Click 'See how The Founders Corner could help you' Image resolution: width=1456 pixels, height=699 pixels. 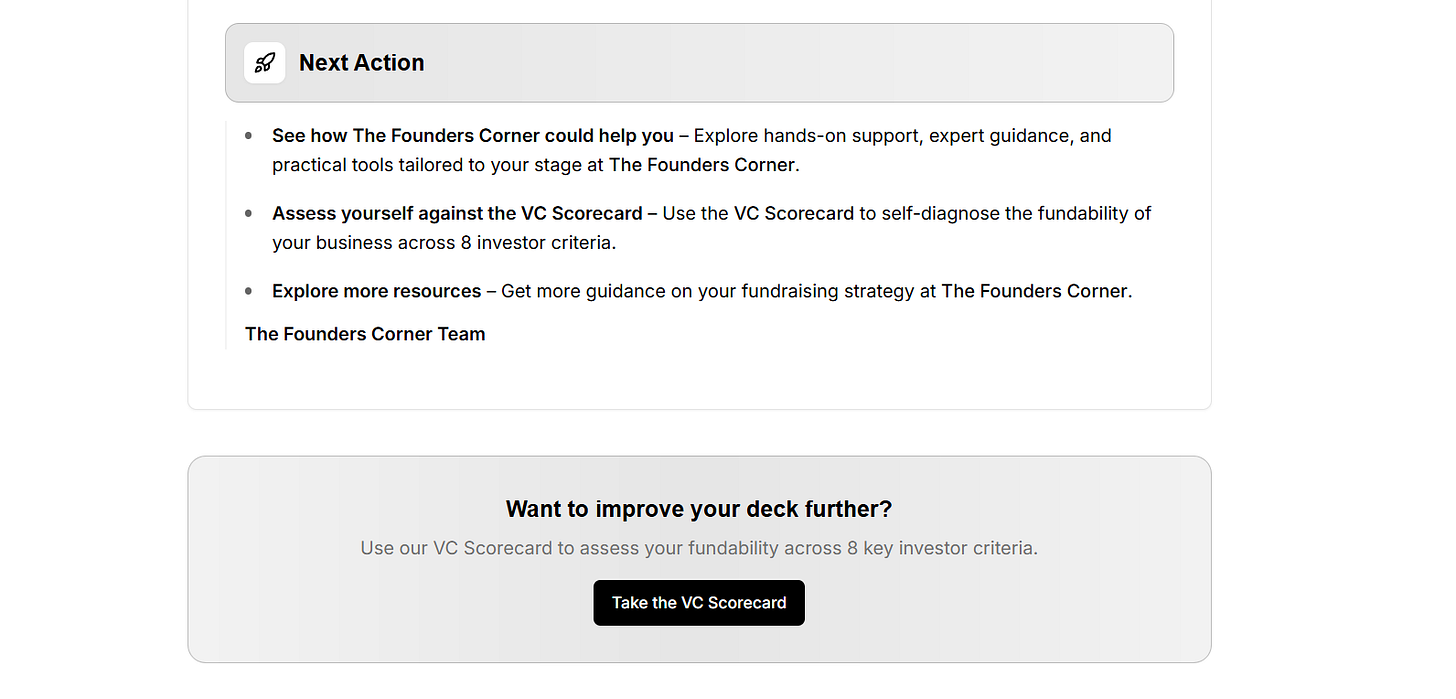(472, 135)
